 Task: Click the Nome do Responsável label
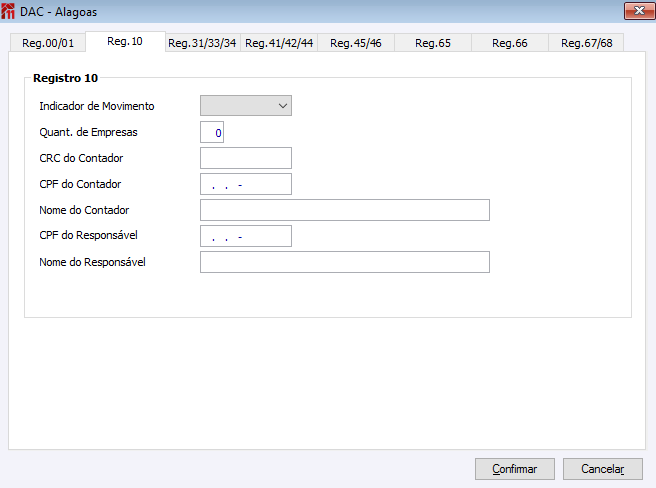(92, 262)
